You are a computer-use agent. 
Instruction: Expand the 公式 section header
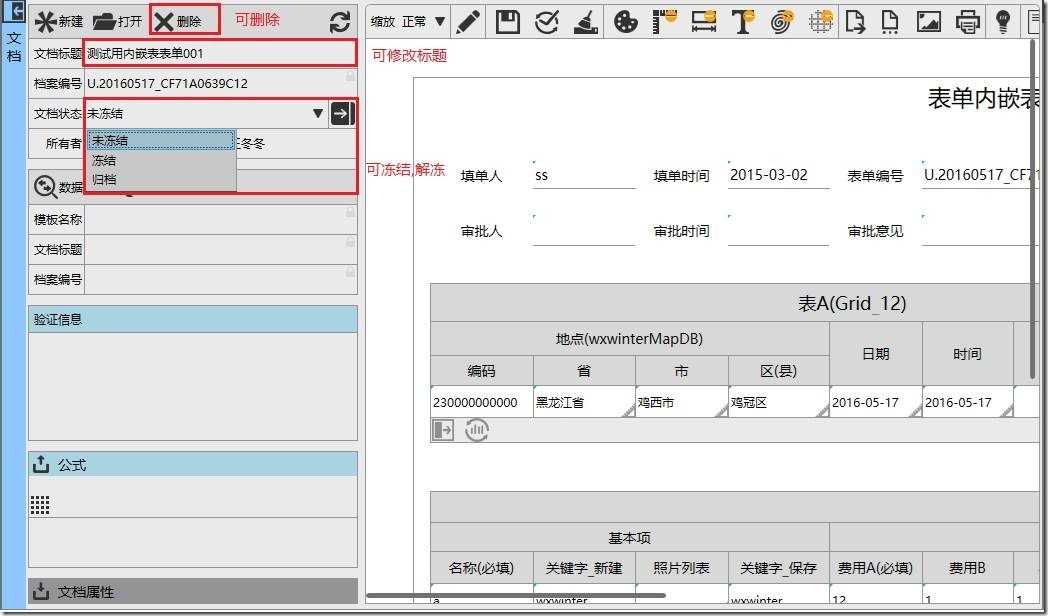pyautogui.click(x=192, y=464)
